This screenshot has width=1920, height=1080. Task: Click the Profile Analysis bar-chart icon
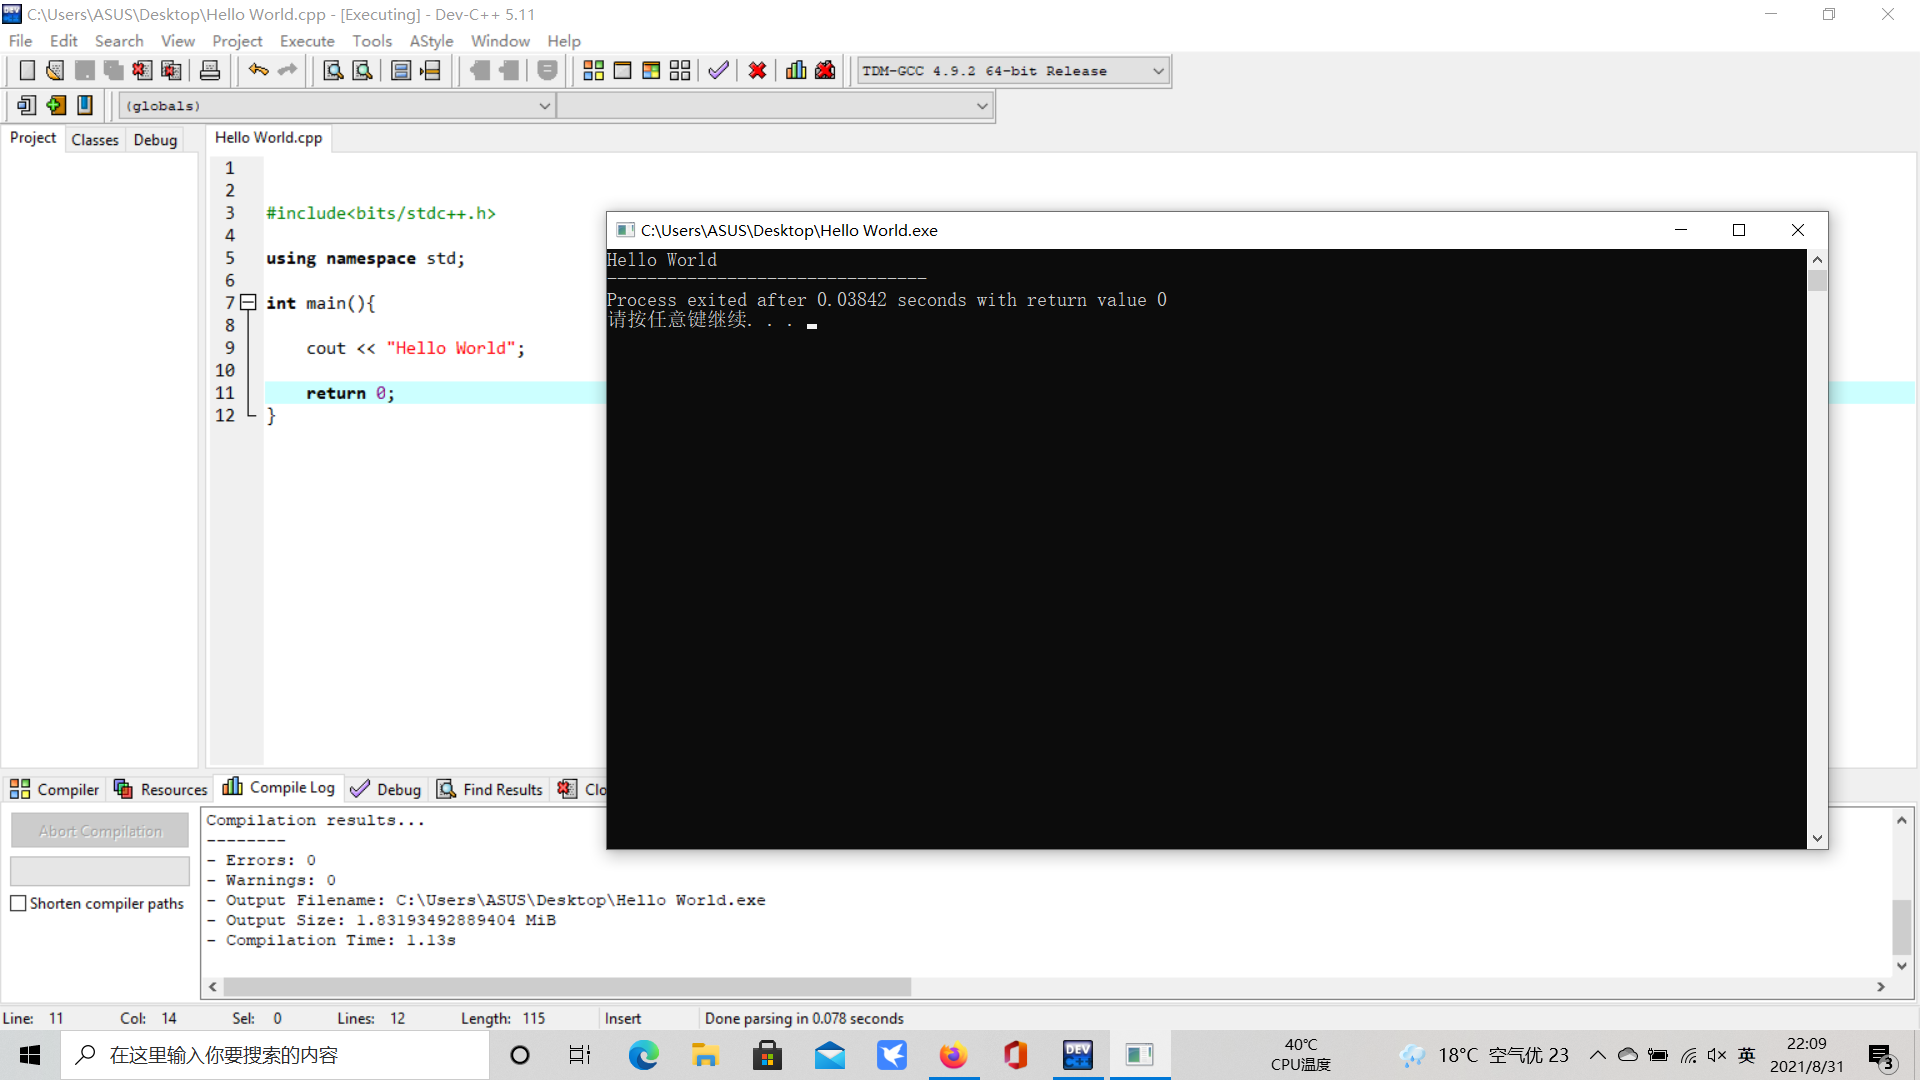point(796,71)
